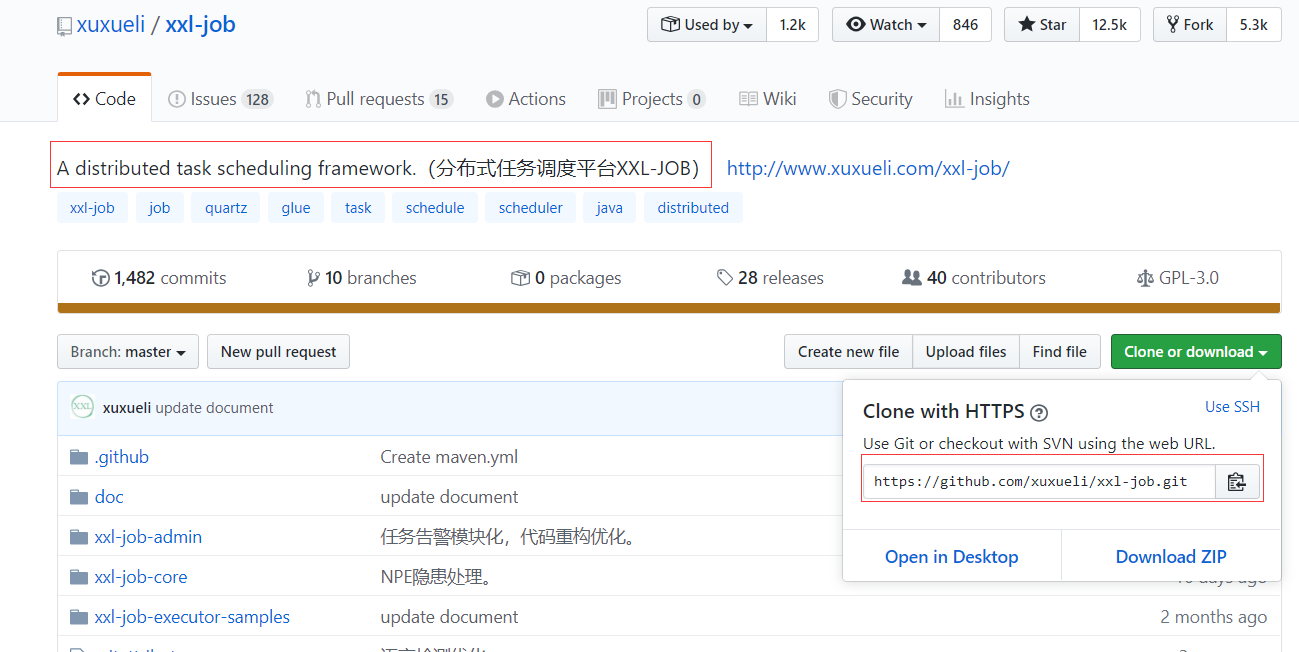Click folder icon beside xxl-job-admin

pos(79,537)
